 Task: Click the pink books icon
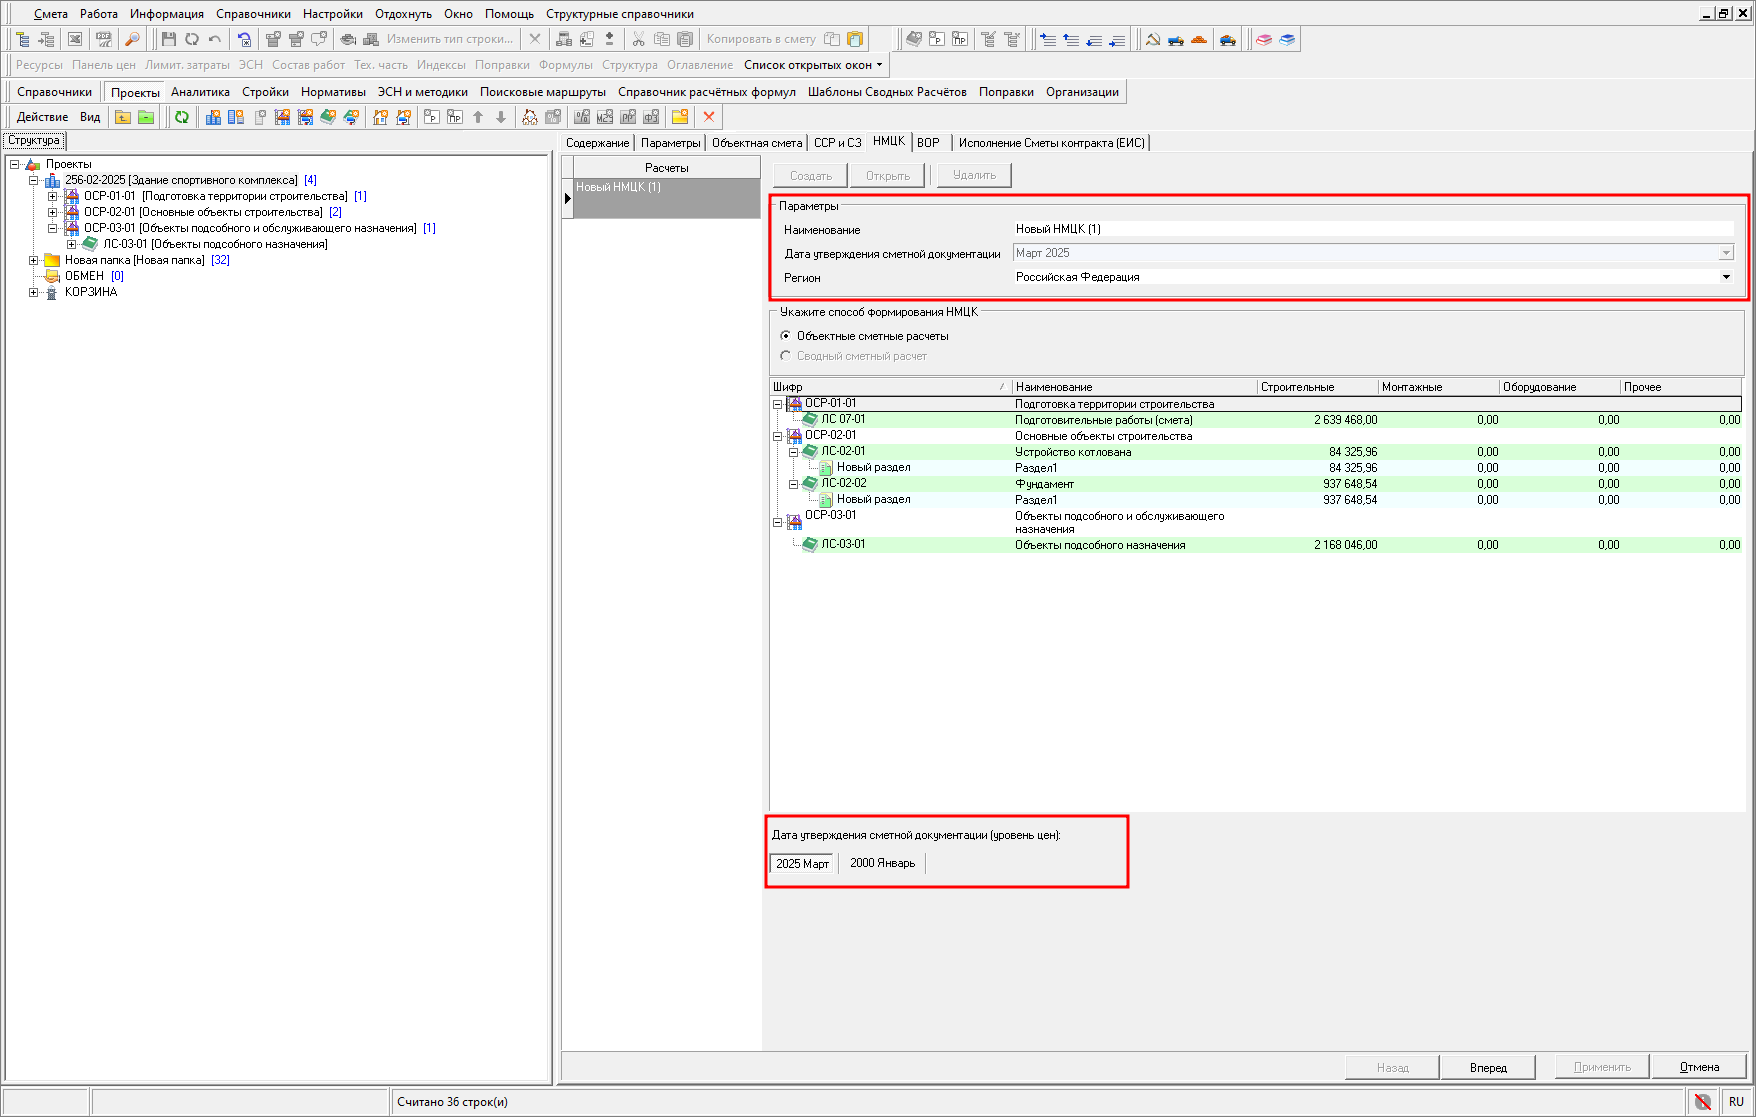[x=1264, y=39]
